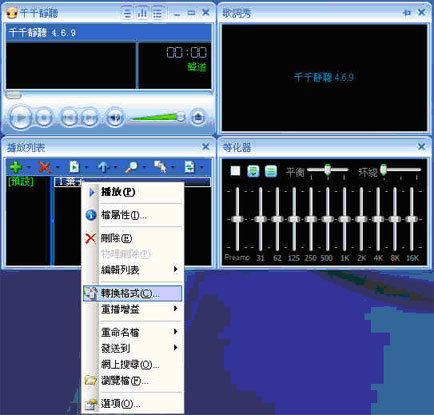Open 選項(O) options menu item
The image size is (434, 415).
click(x=133, y=404)
